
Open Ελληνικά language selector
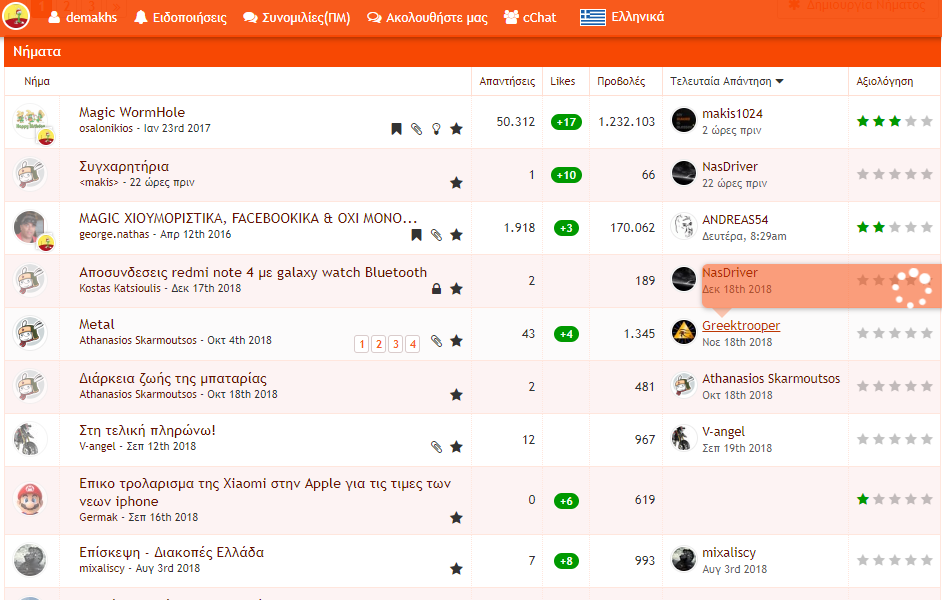[x=622, y=17]
